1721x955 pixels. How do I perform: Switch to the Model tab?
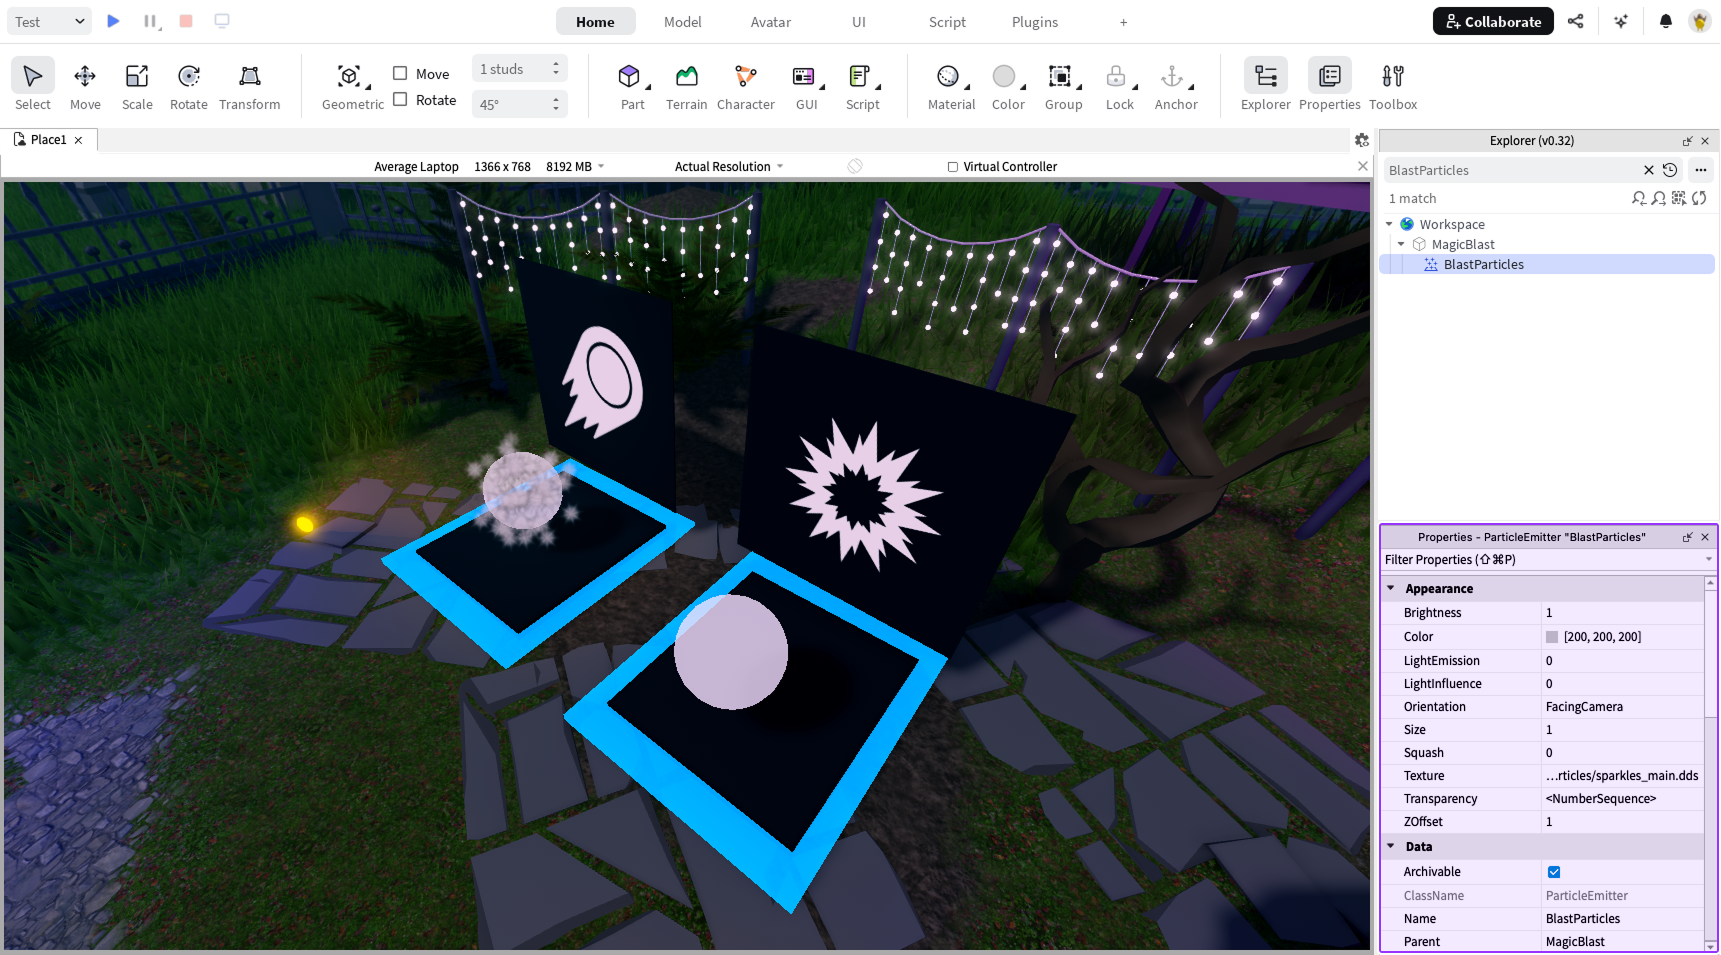pos(683,22)
